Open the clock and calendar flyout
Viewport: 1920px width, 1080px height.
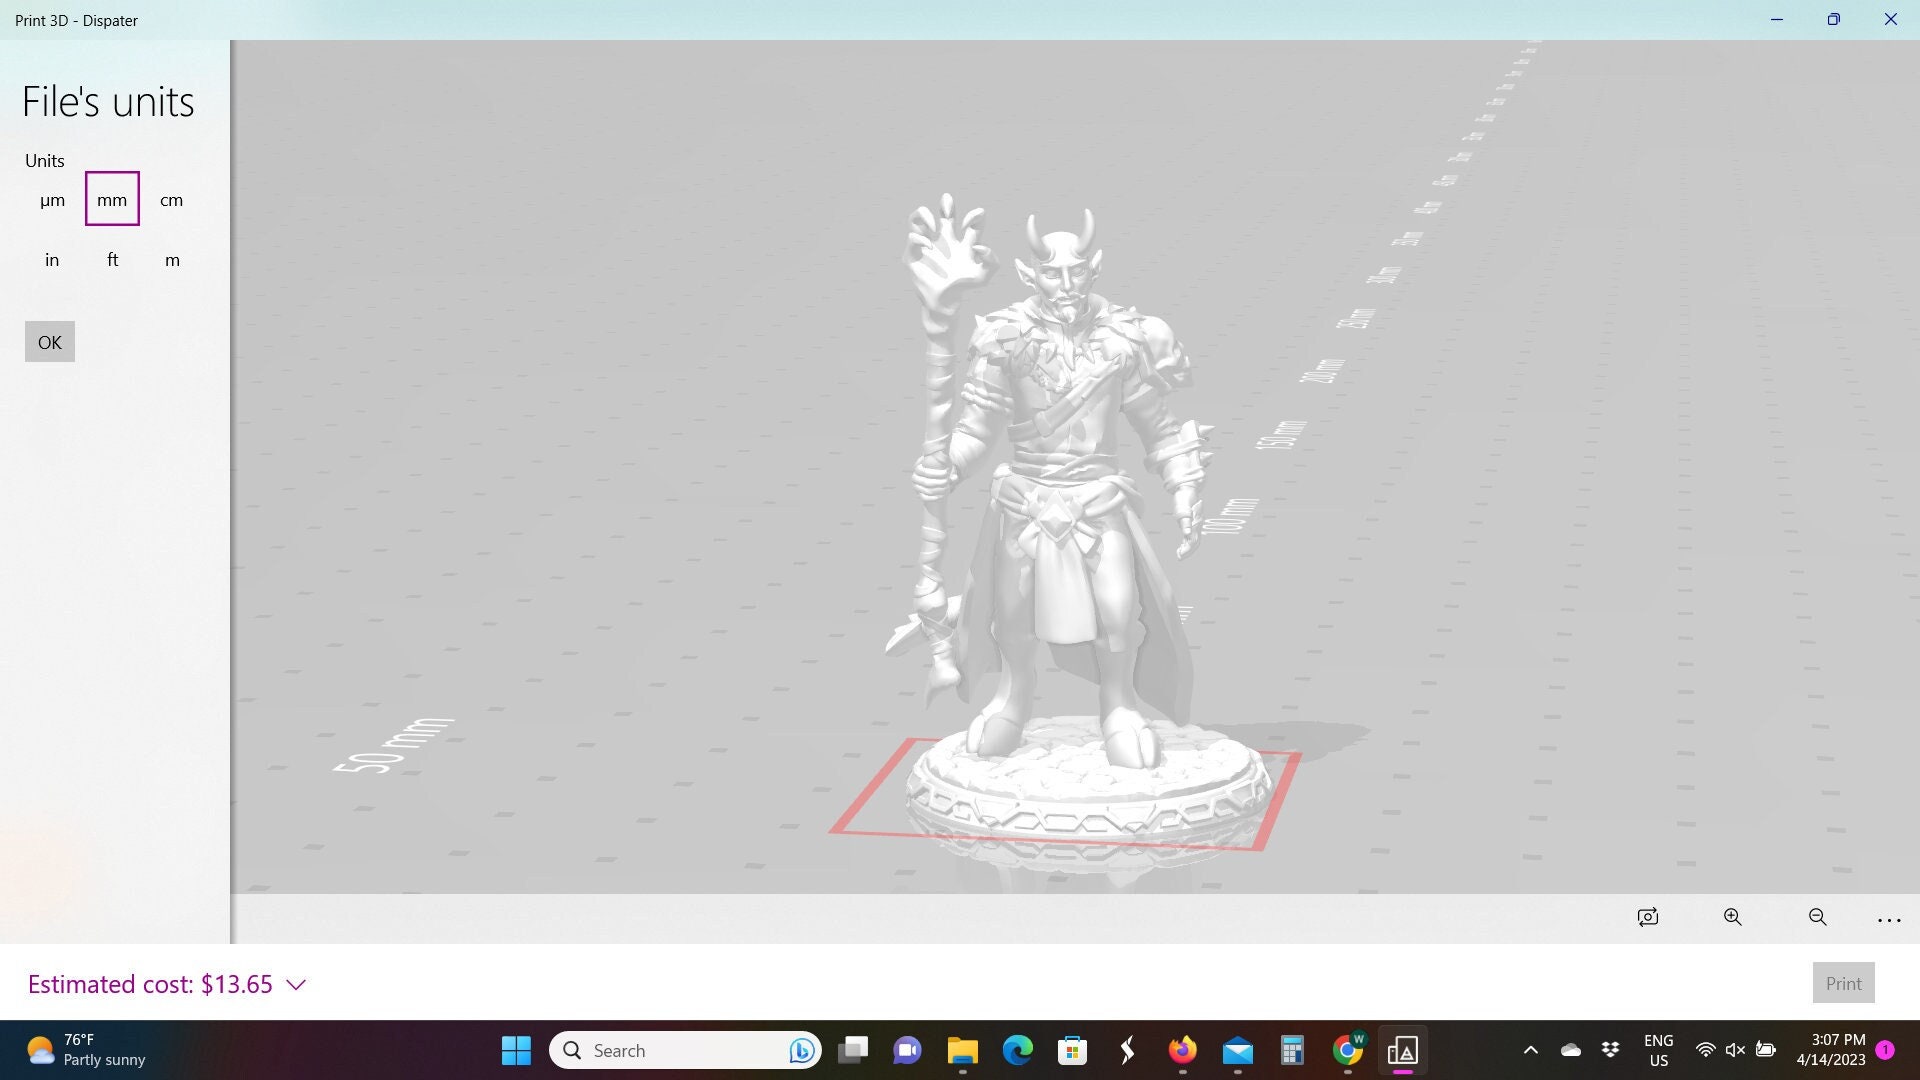coord(1833,1049)
